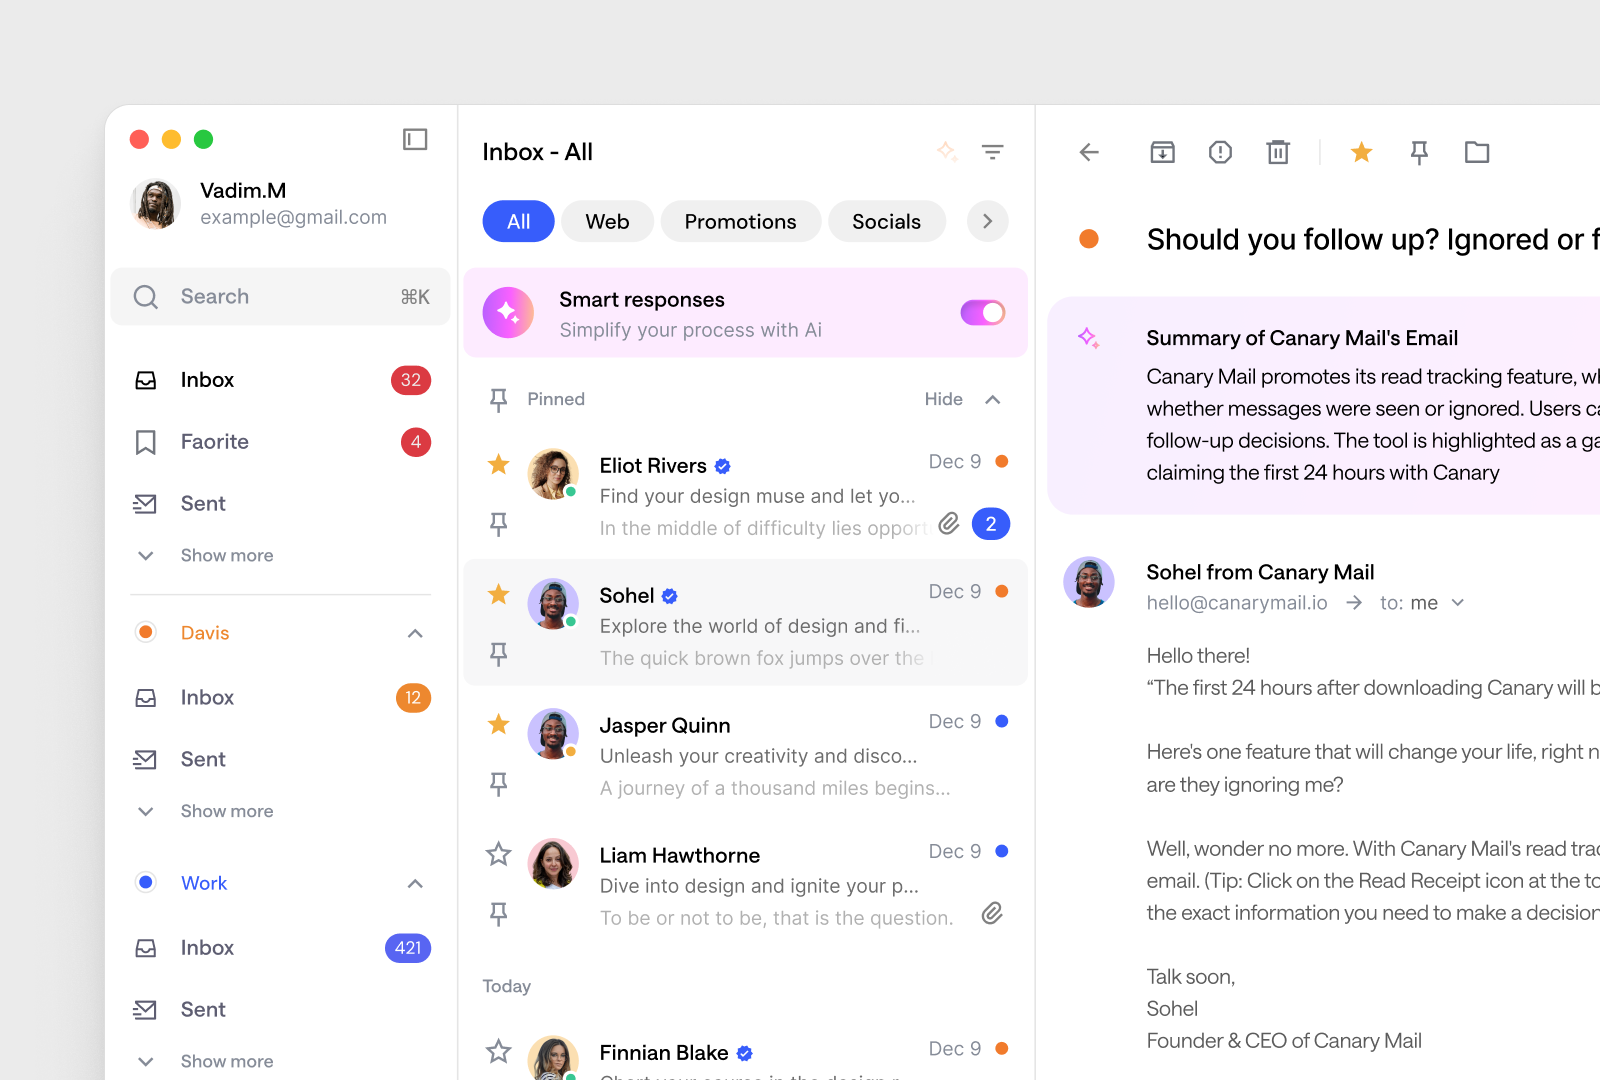Select the Socials inbox filter
Viewport: 1600px width, 1080px height.
point(886,221)
